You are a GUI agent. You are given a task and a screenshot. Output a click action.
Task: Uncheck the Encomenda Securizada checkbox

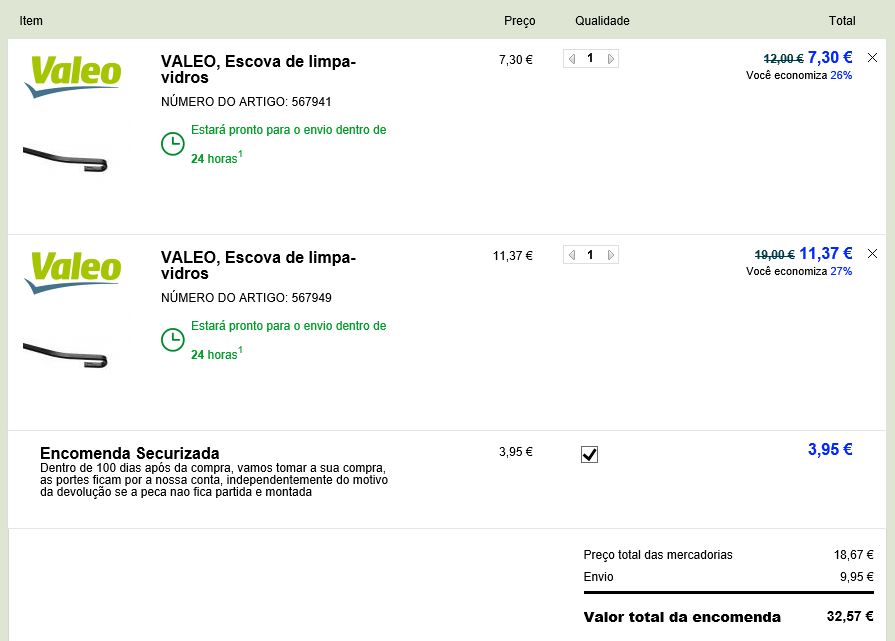point(589,455)
